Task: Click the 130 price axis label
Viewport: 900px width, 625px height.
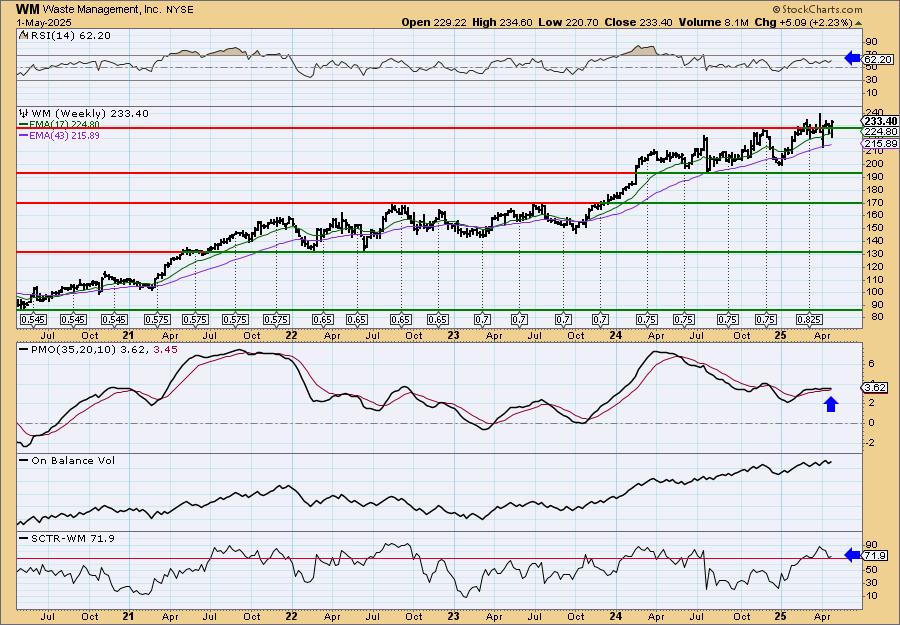Action: coord(875,253)
